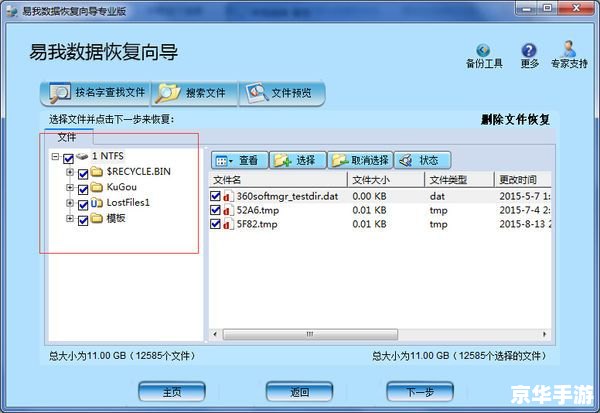Uncheck 360softmgr_testdir.dat file checkbox
The image size is (600, 413).
tap(215, 196)
